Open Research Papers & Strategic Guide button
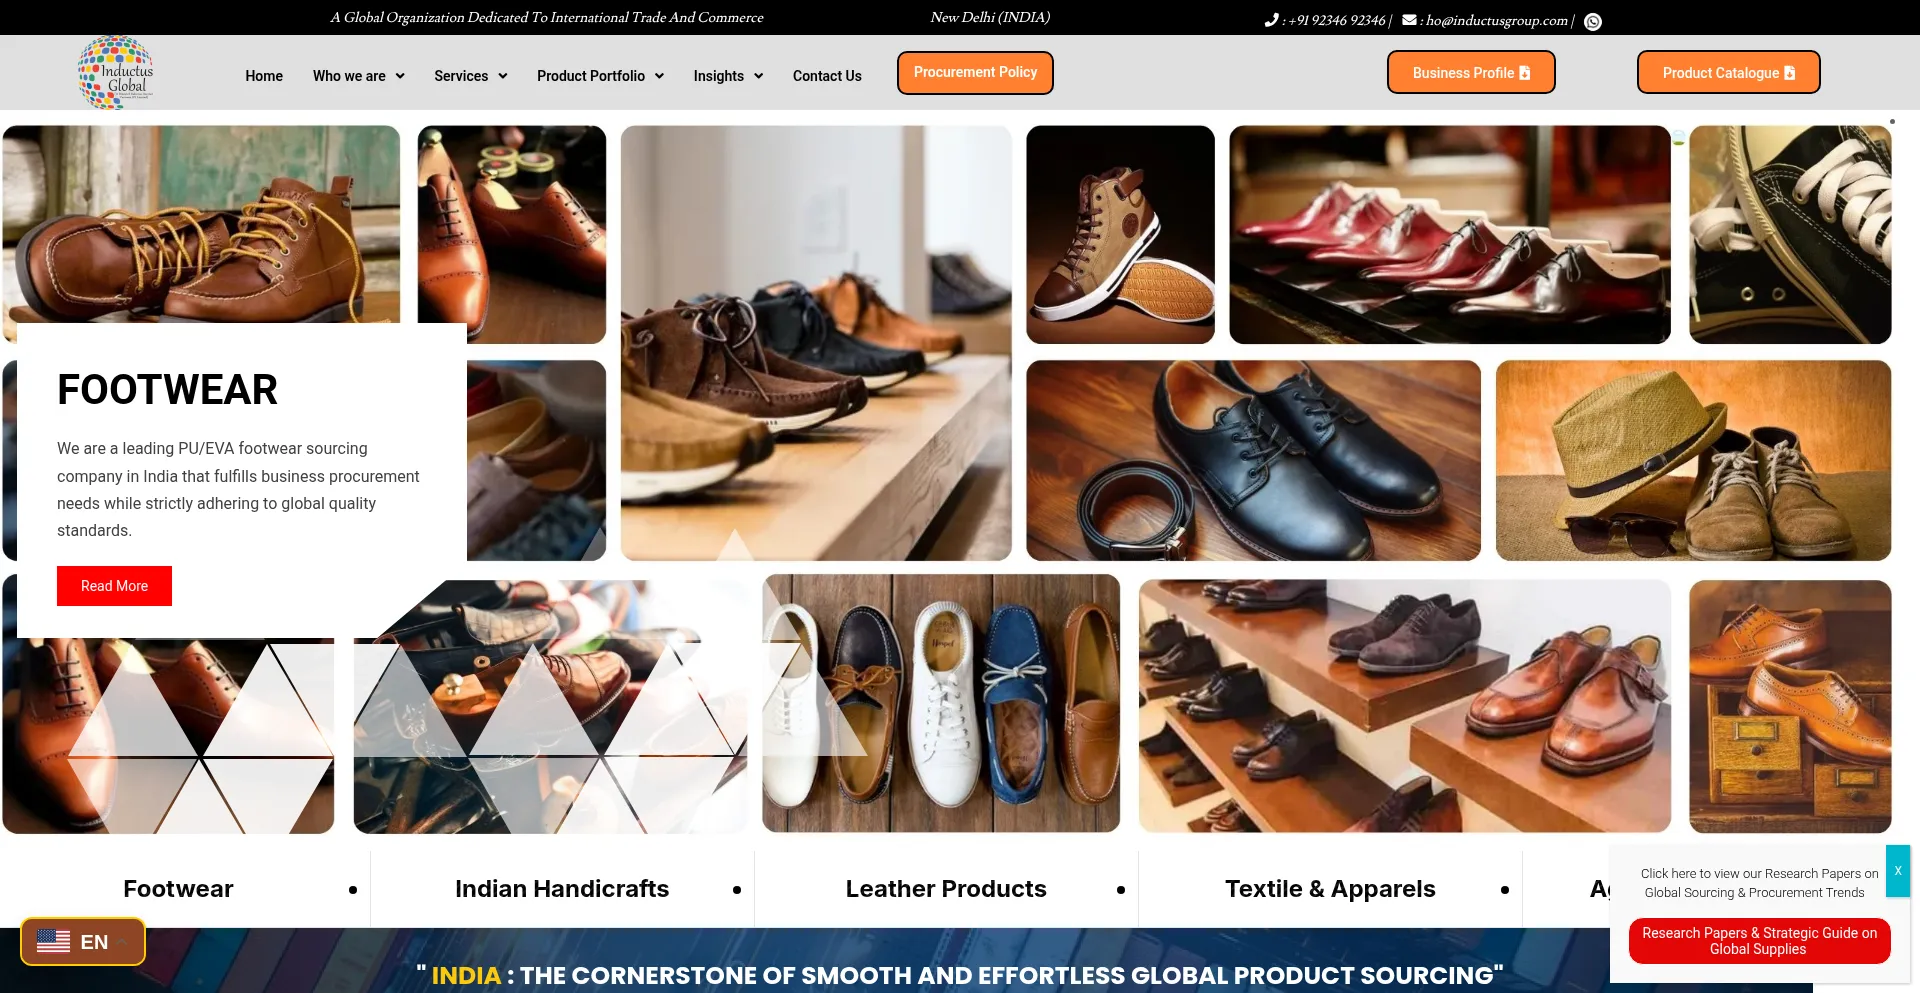Screen dimensions: 1920x993 [x=1759, y=941]
